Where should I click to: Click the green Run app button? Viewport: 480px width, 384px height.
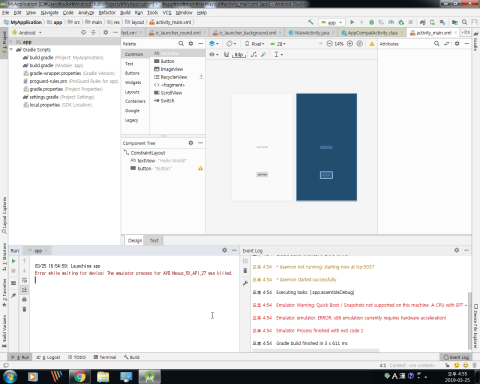tap(352, 22)
